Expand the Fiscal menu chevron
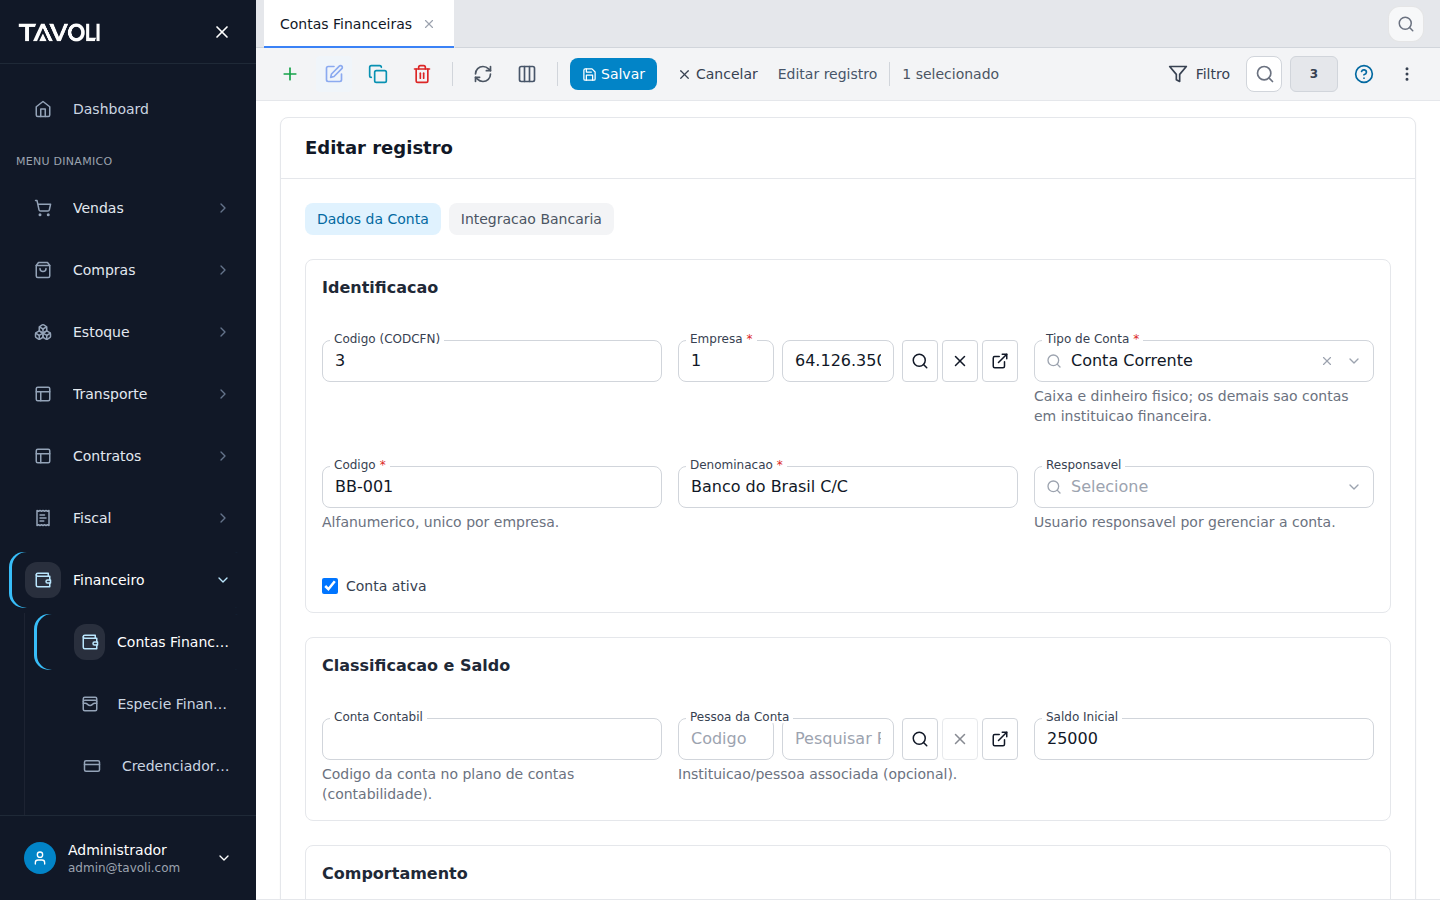The height and width of the screenshot is (900, 1440). coord(223,518)
